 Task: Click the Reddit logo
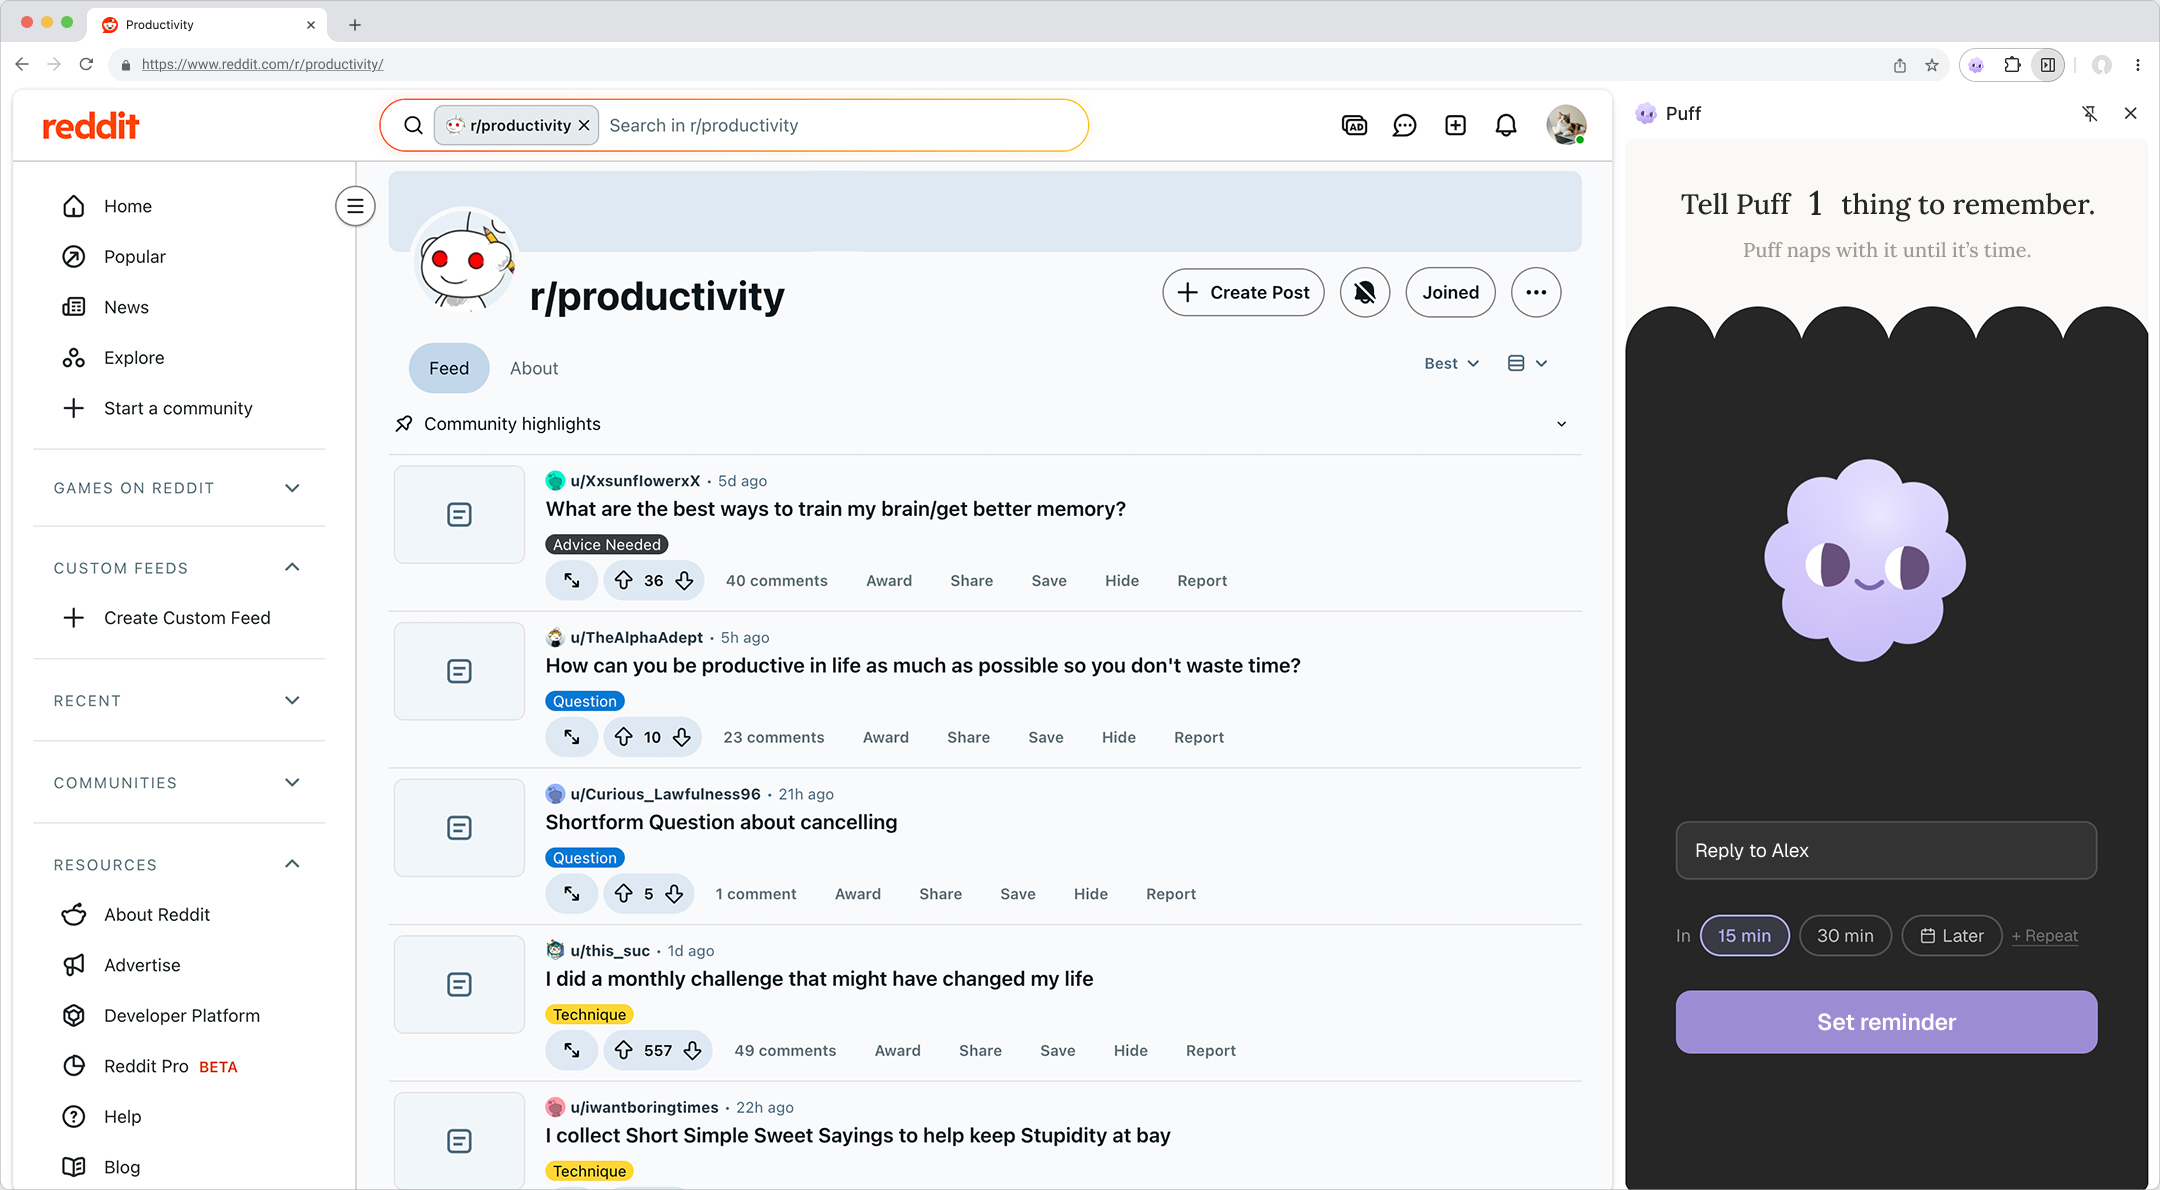pyautogui.click(x=91, y=126)
